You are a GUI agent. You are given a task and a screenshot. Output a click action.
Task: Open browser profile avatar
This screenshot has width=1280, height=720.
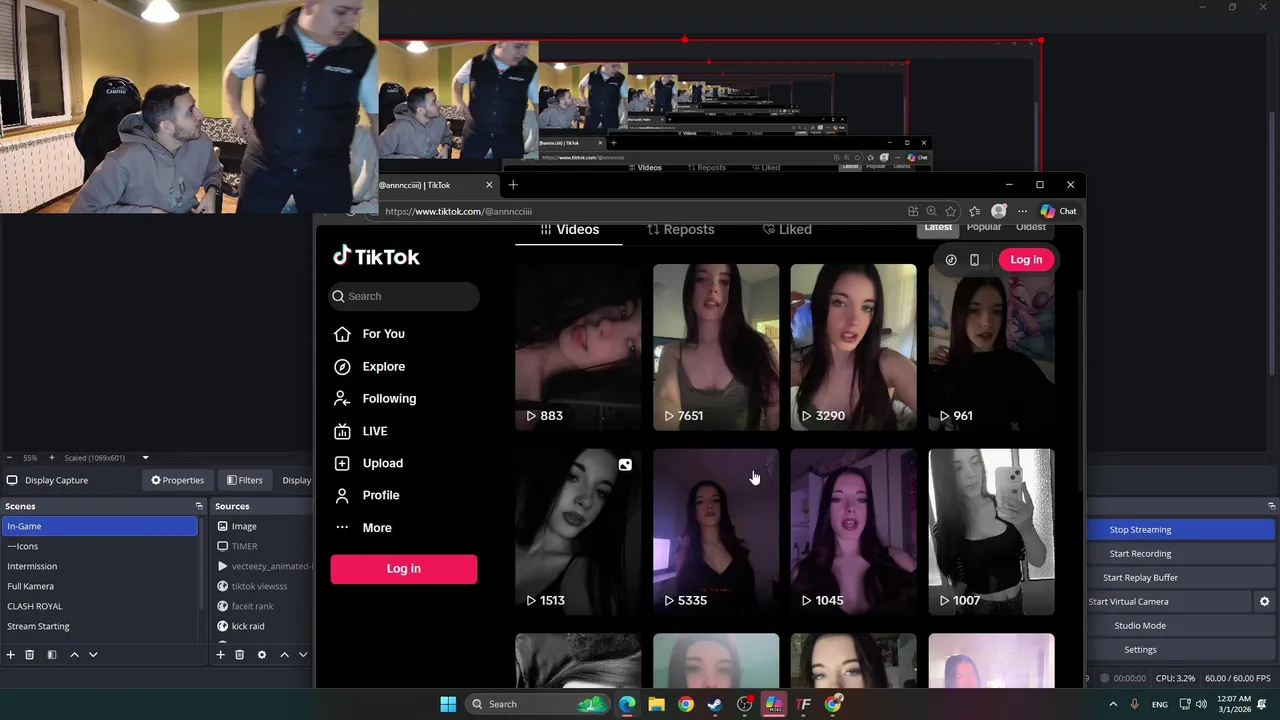998,212
